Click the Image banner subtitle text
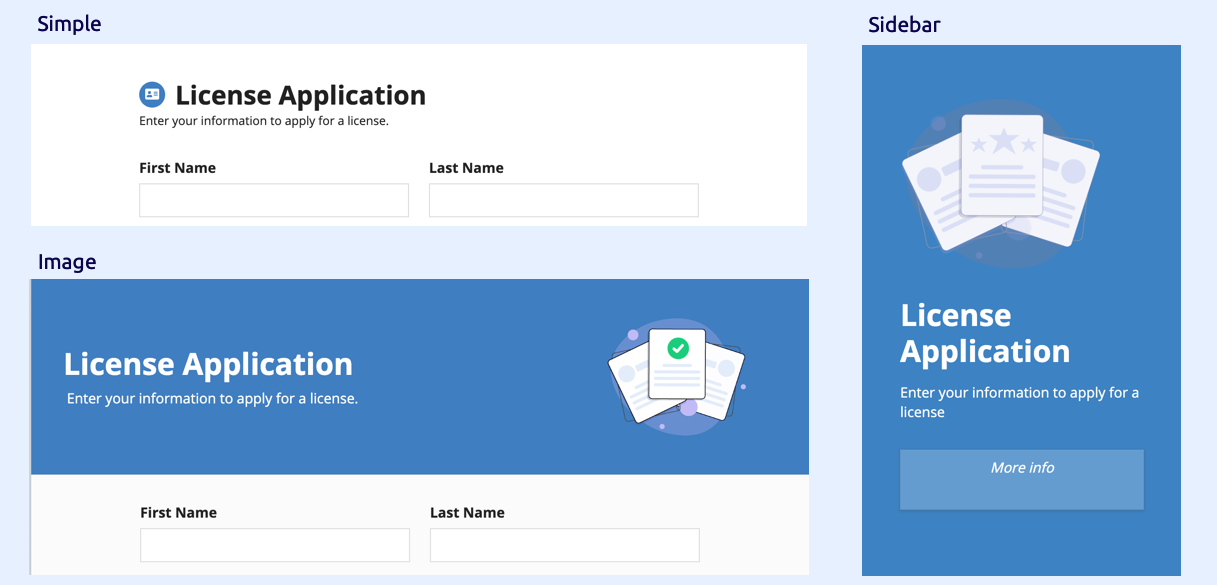Viewport: 1217px width, 585px height. coord(212,398)
